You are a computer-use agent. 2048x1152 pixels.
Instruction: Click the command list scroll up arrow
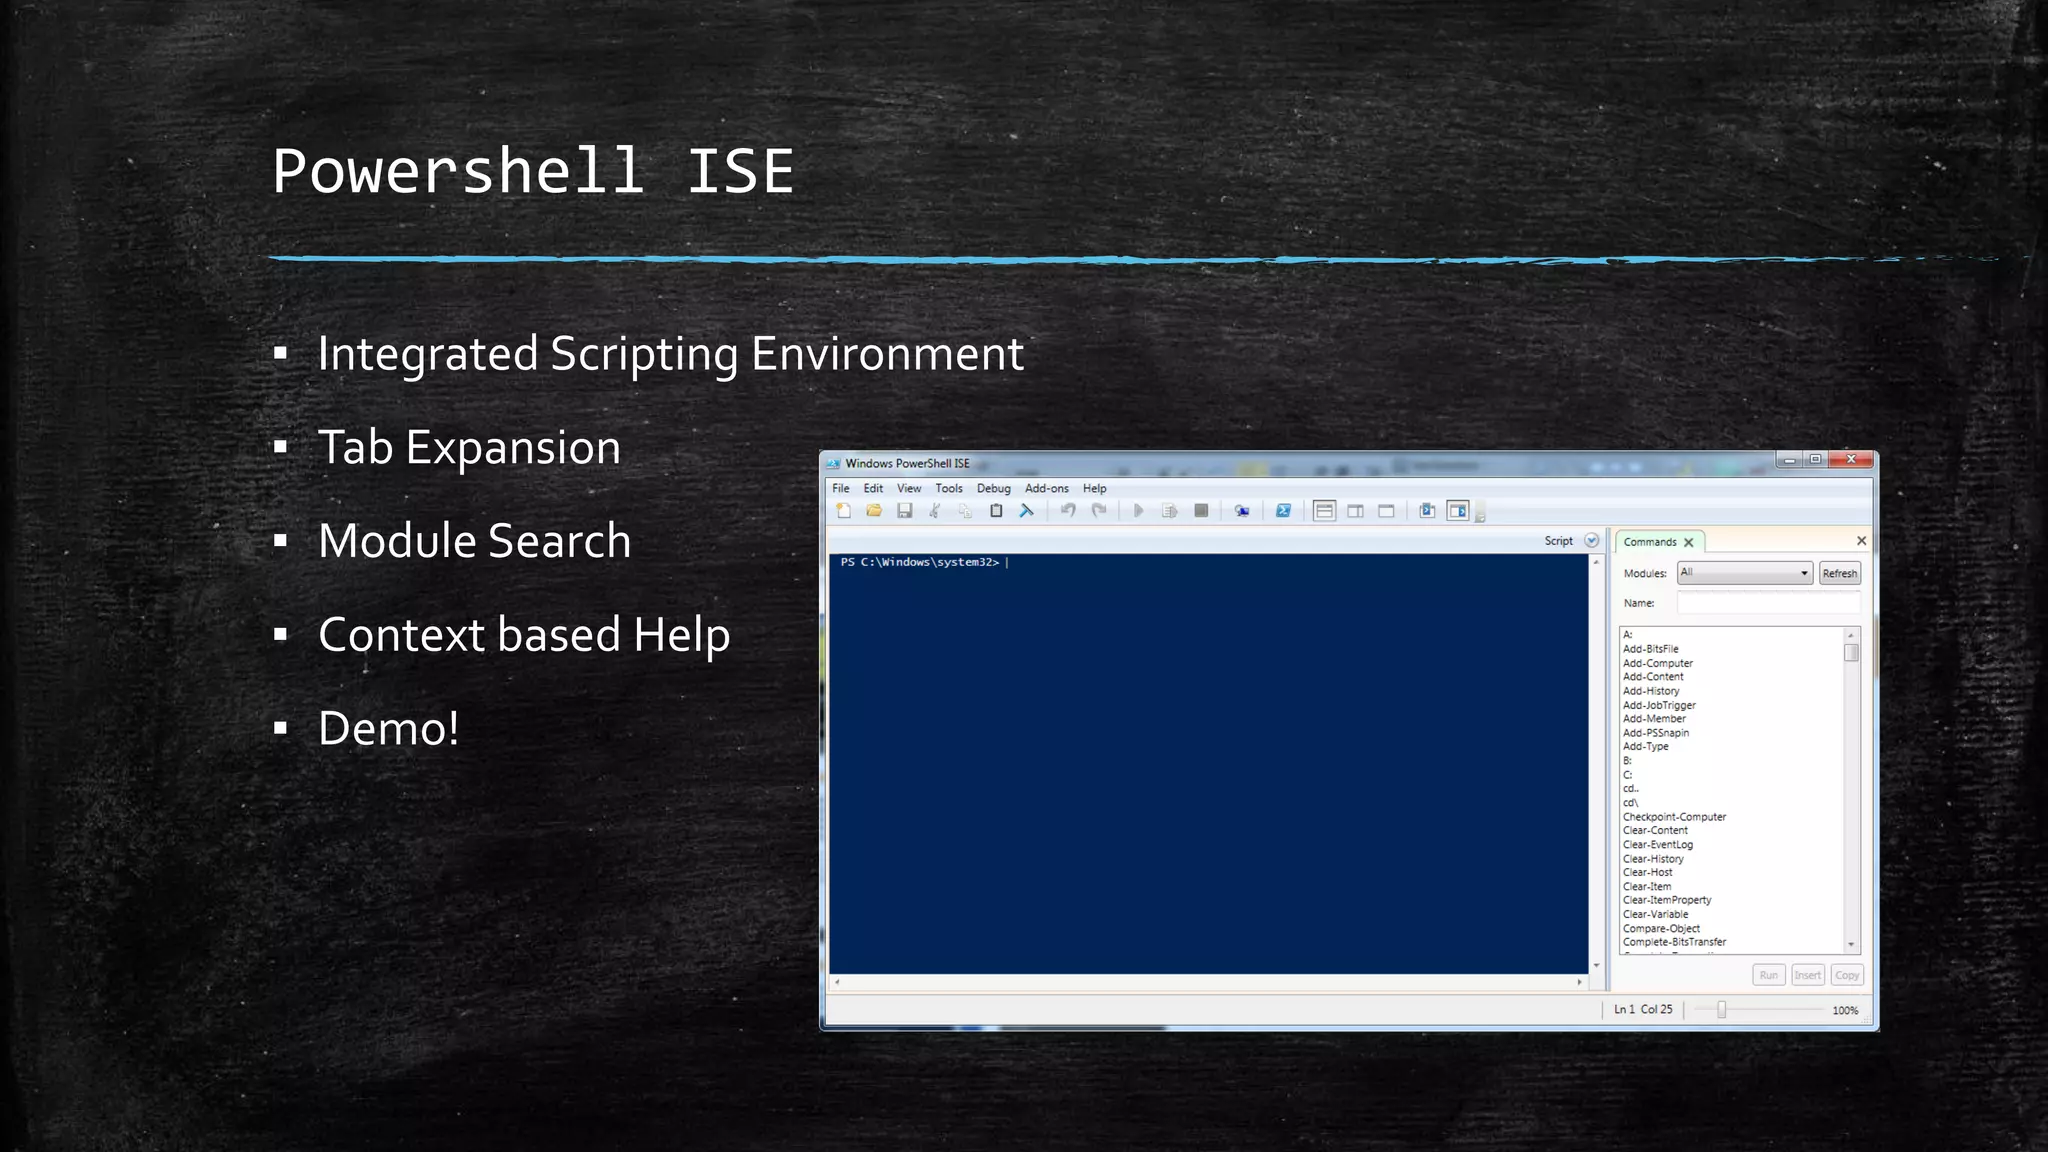(1851, 635)
